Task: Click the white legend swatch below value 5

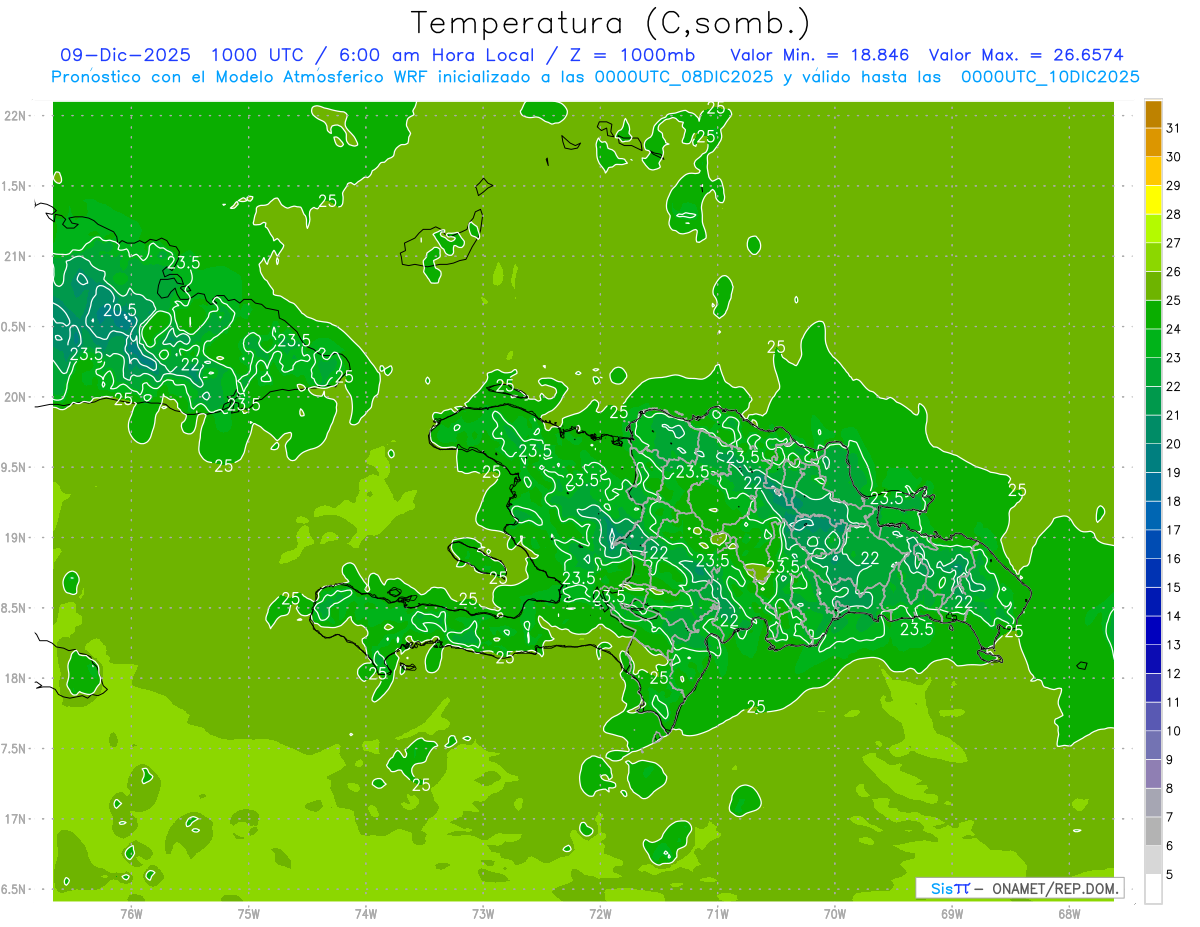Action: click(1153, 889)
